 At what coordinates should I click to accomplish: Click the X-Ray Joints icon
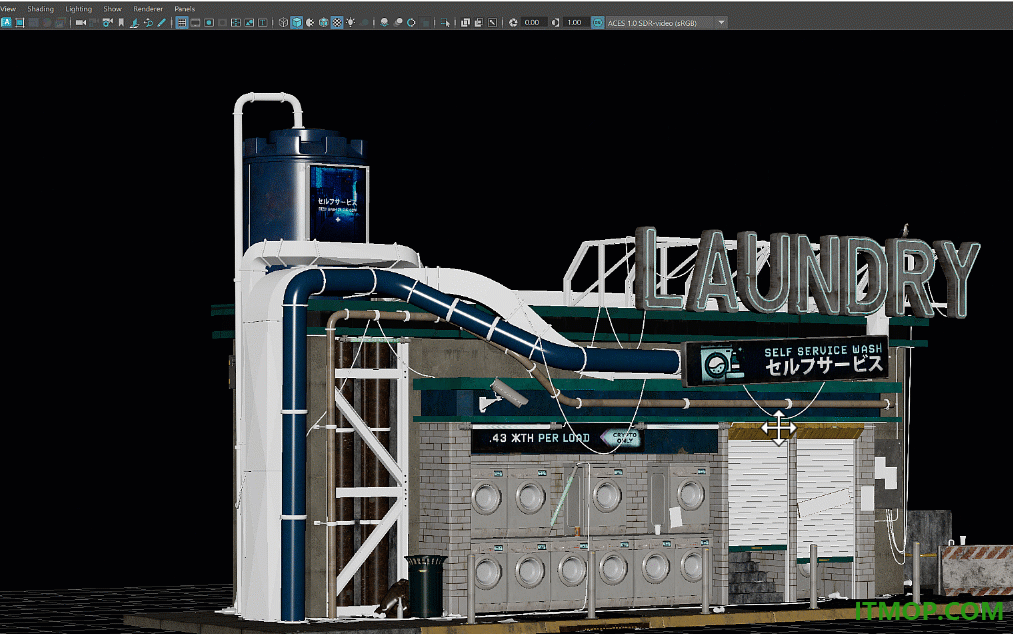click(x=492, y=23)
